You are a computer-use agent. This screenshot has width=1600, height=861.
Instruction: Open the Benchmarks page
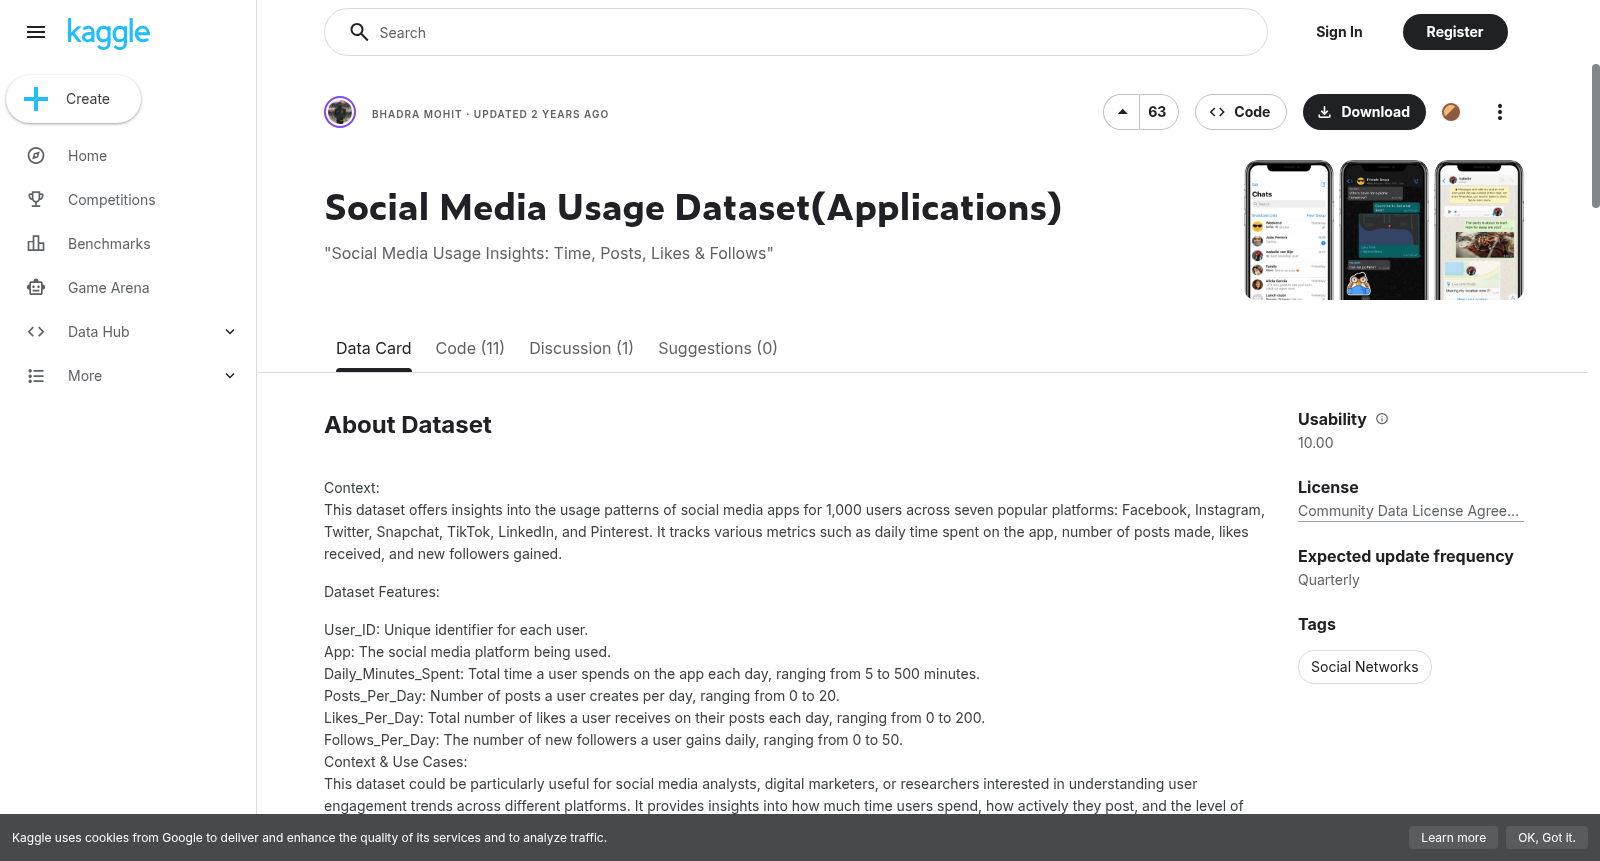(x=109, y=244)
